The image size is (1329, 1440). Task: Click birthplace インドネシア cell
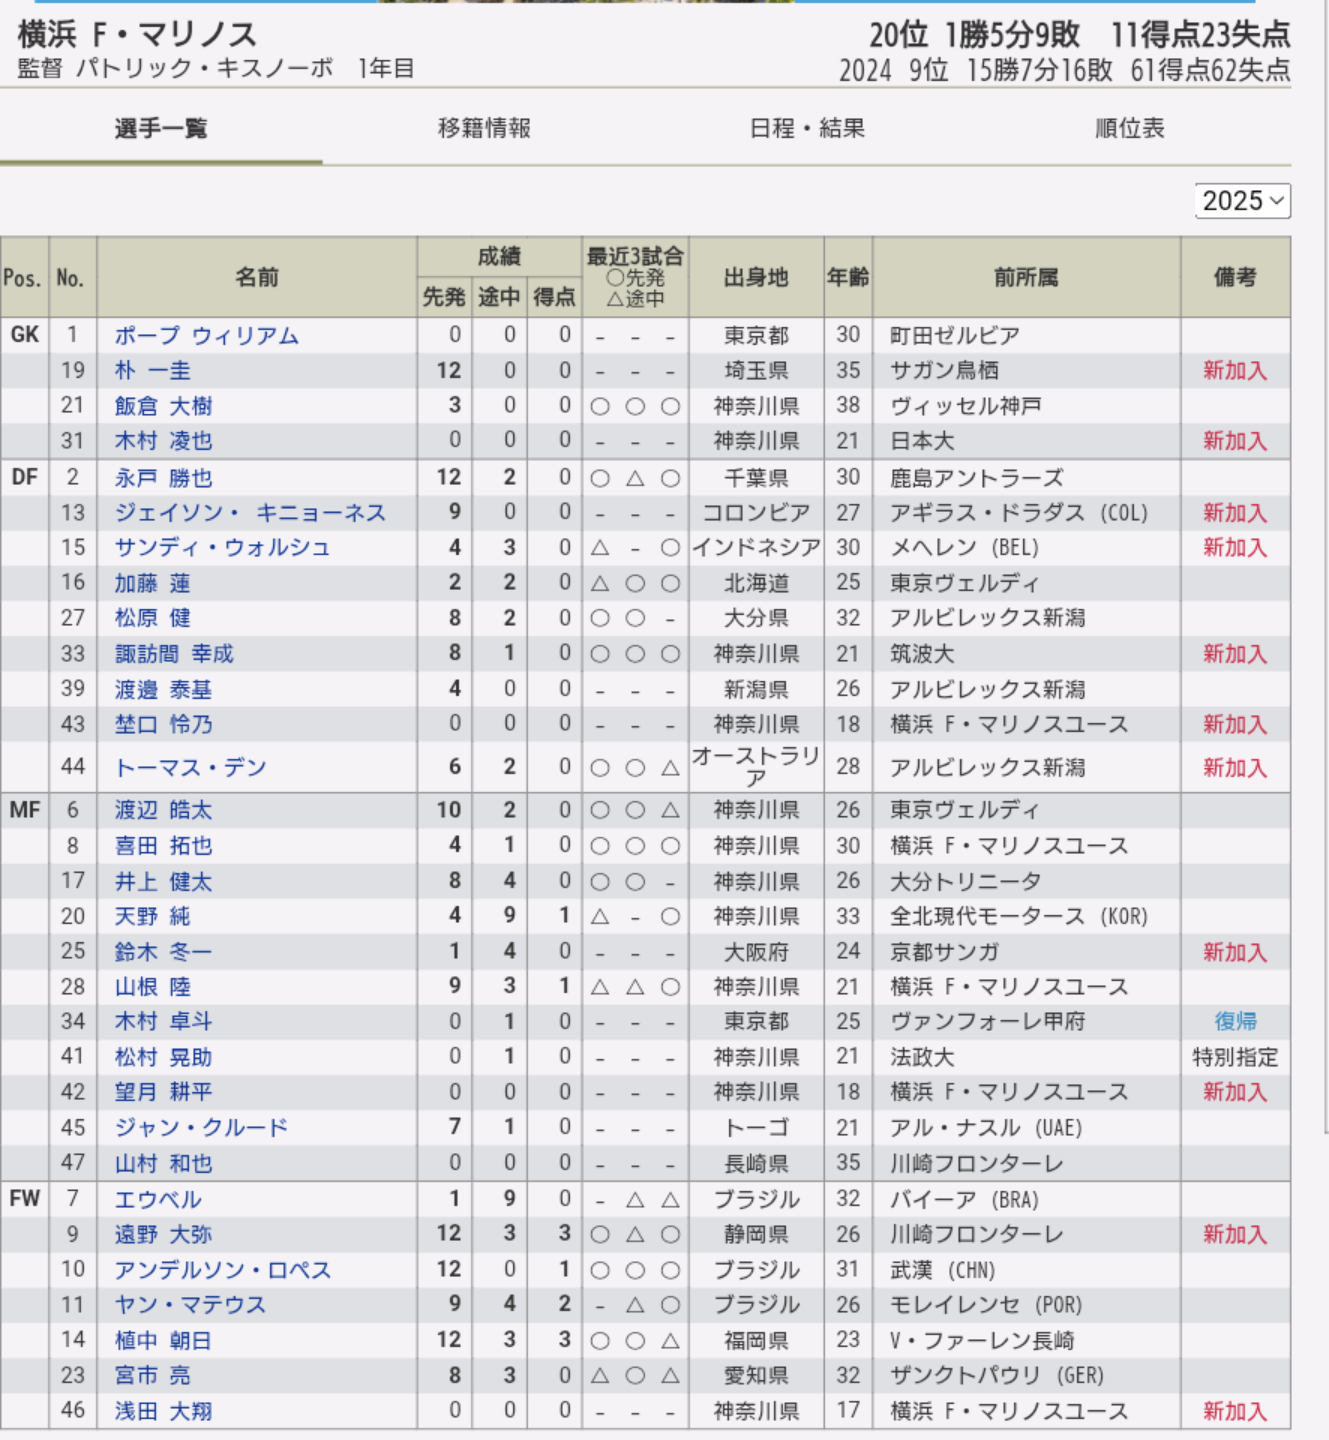(x=756, y=548)
